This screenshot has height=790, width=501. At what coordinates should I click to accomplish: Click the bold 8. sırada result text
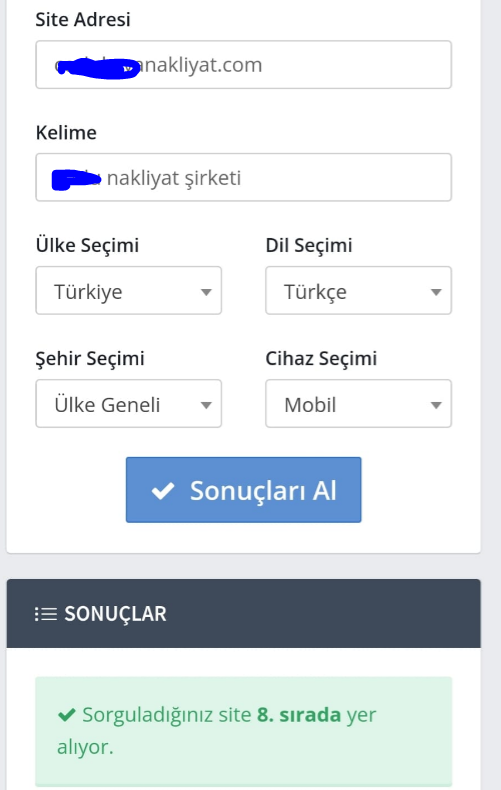point(299,714)
